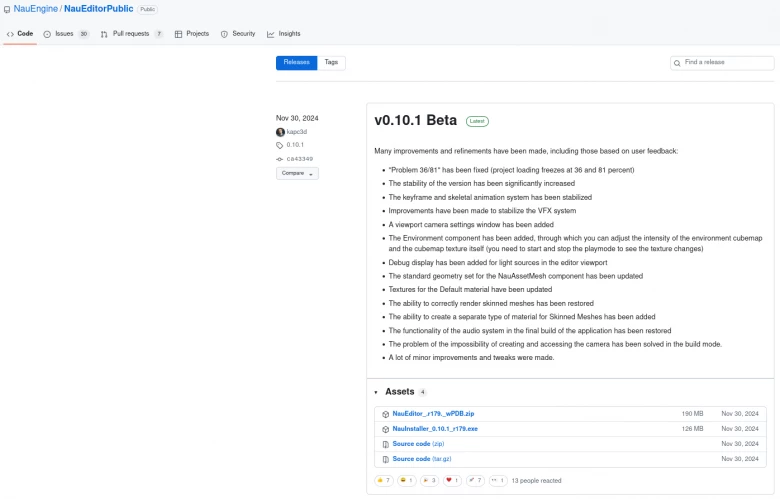The image size is (780, 499).
Task: Click the rocket reaction
Action: (475, 481)
